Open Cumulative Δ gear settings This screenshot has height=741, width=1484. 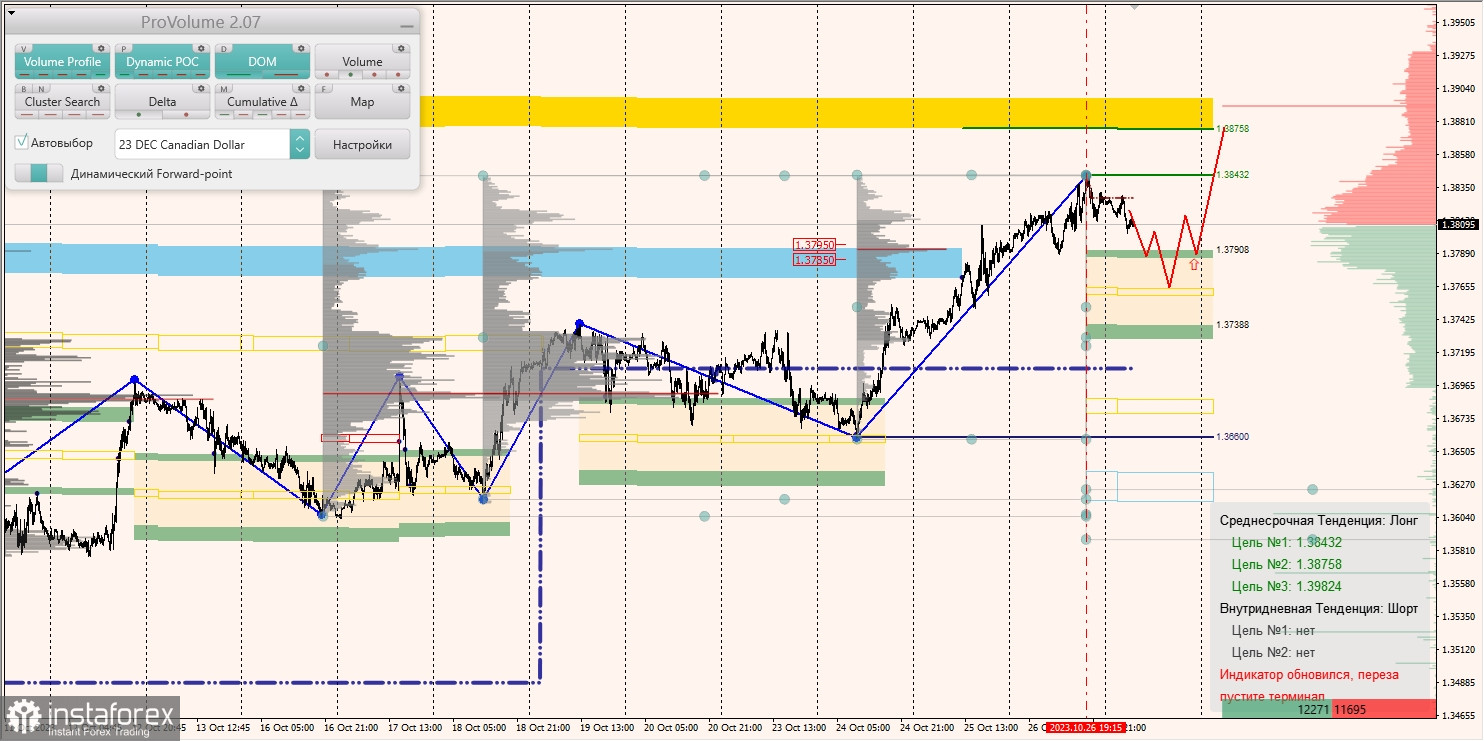tap(300, 88)
